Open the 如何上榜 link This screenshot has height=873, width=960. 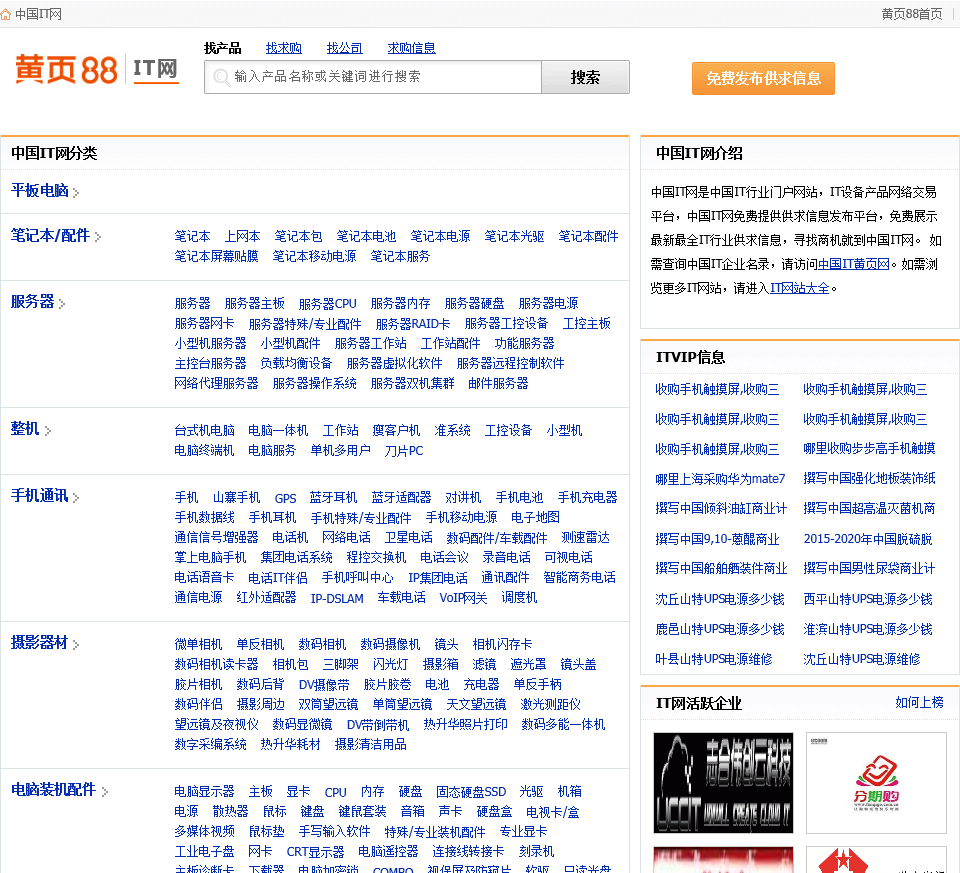919,703
